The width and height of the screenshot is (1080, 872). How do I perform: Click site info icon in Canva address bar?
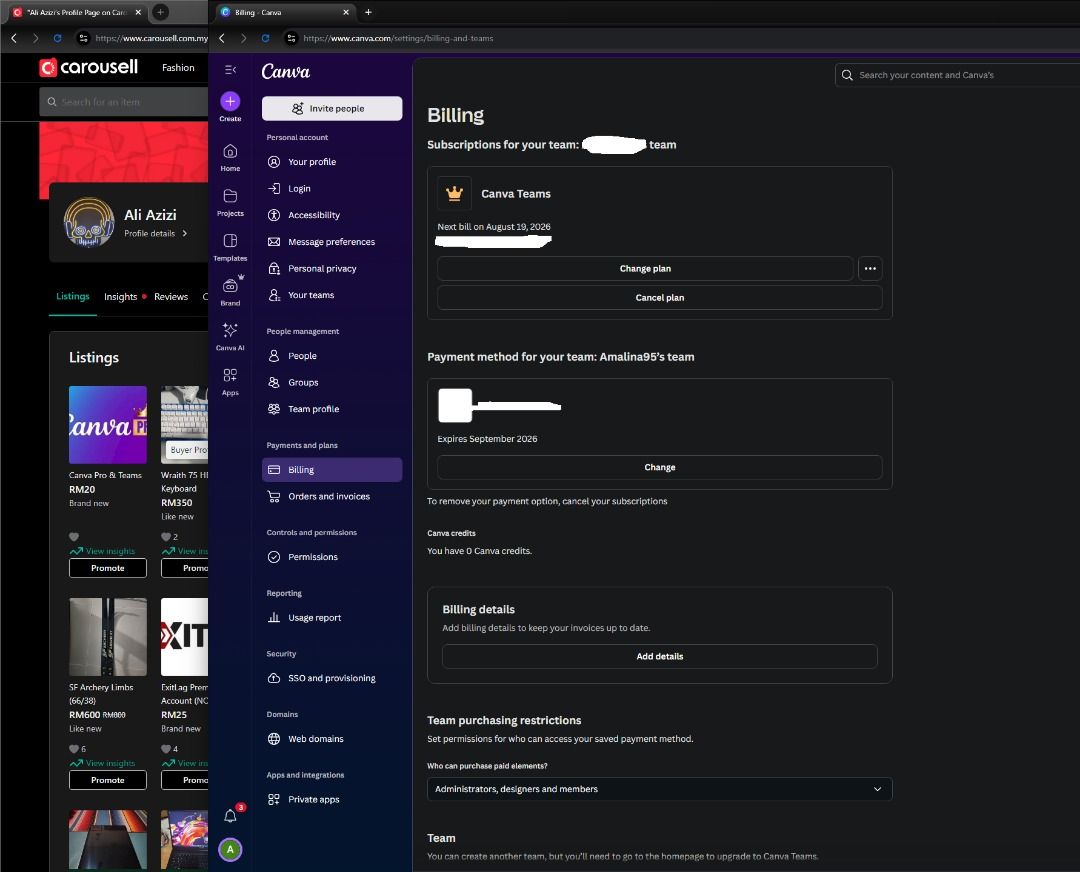(x=291, y=38)
